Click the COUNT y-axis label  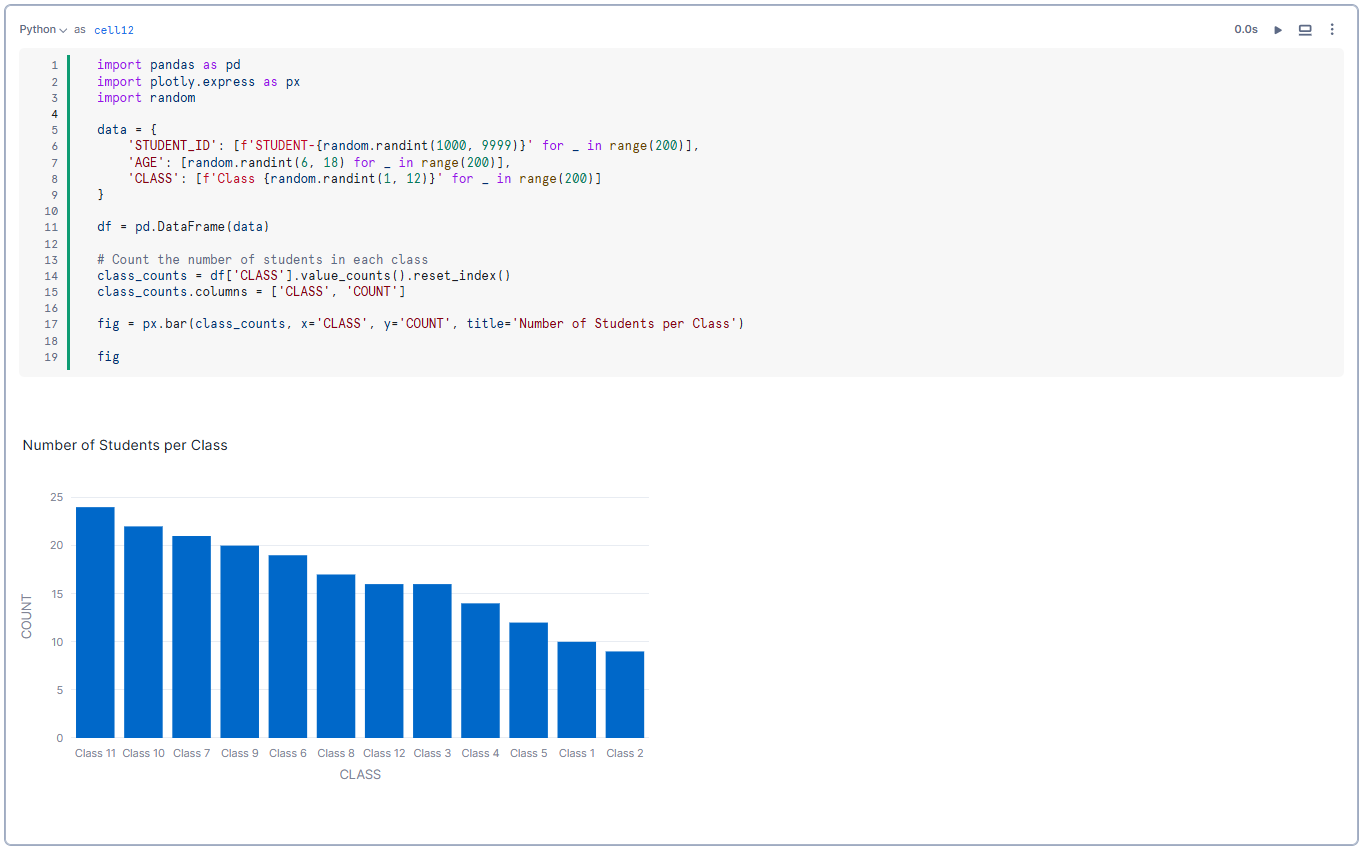pos(26,614)
